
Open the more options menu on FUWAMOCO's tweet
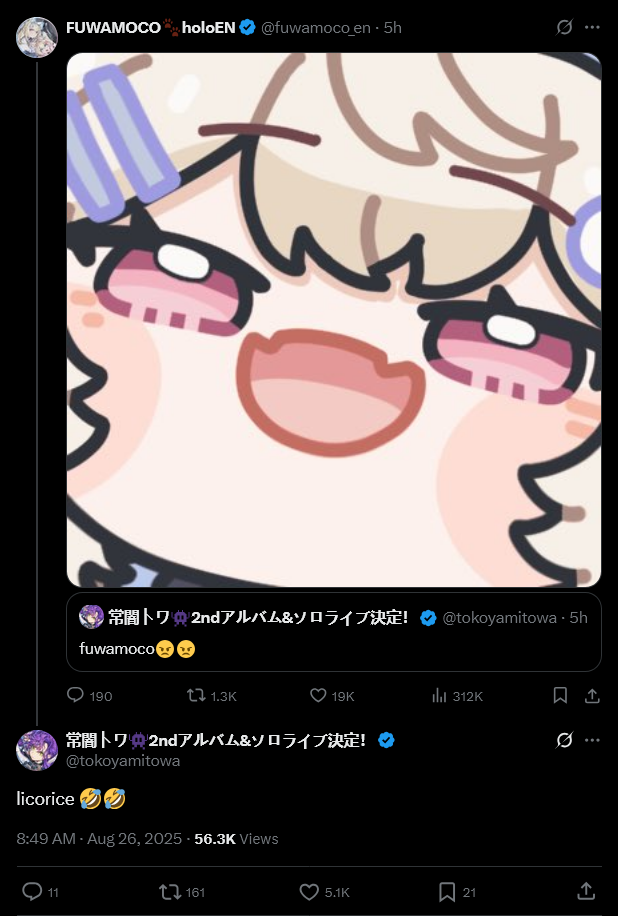(592, 27)
